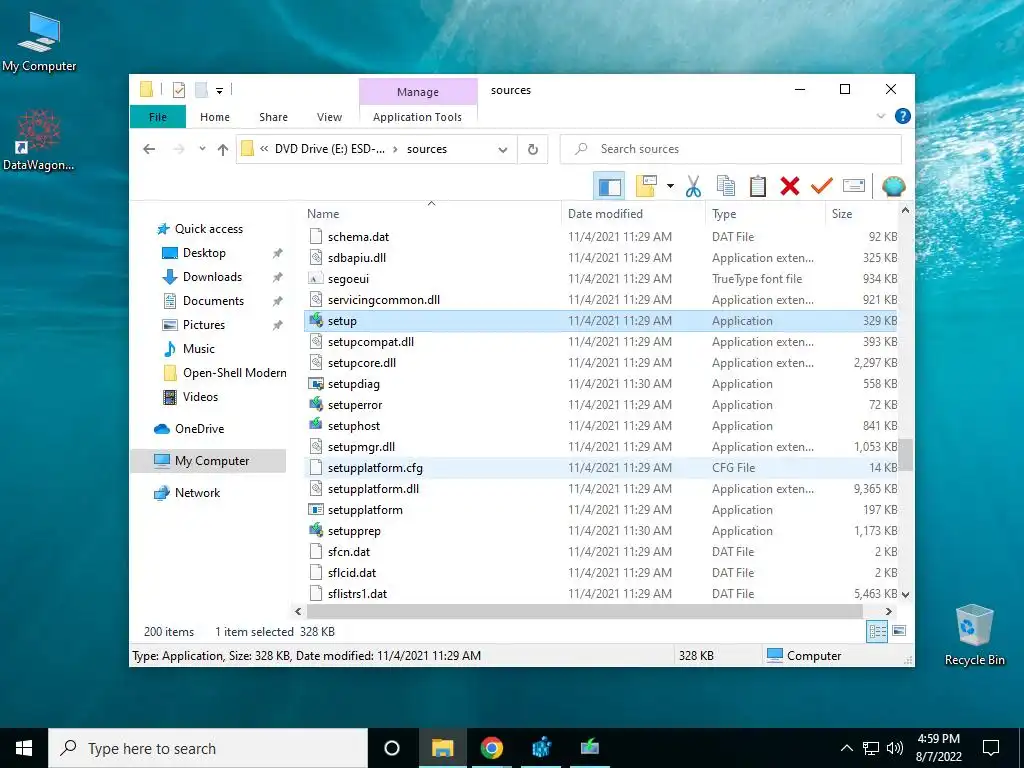1024x768 pixels.
Task: Select Quick access in navigation pane
Action: click(x=208, y=229)
